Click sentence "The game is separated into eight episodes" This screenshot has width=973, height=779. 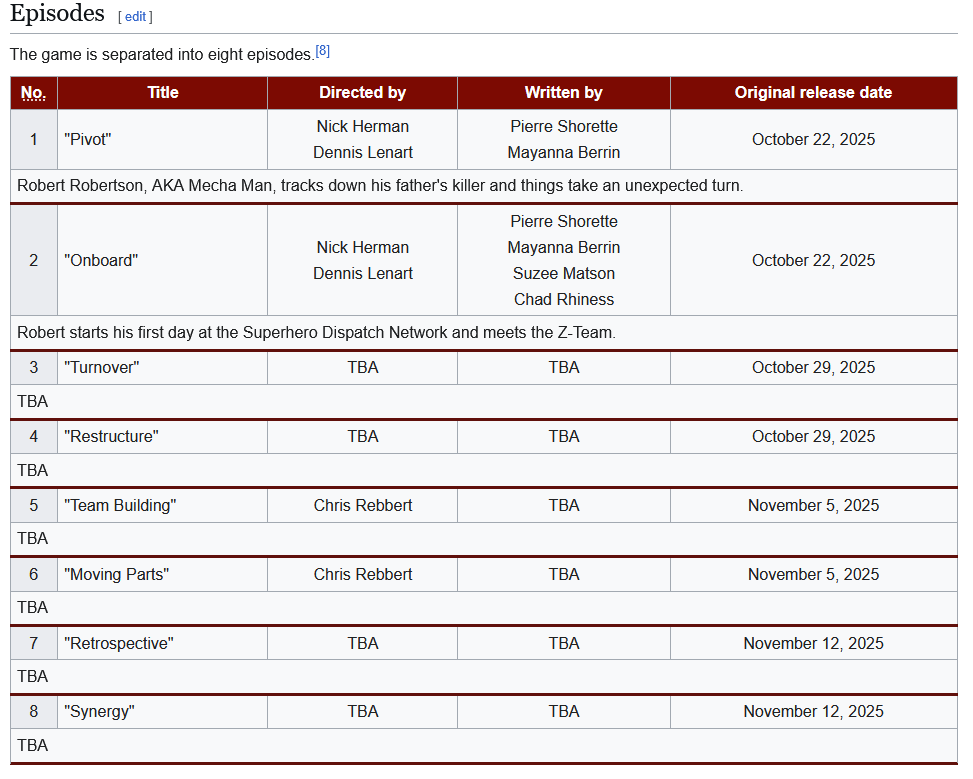[161, 55]
